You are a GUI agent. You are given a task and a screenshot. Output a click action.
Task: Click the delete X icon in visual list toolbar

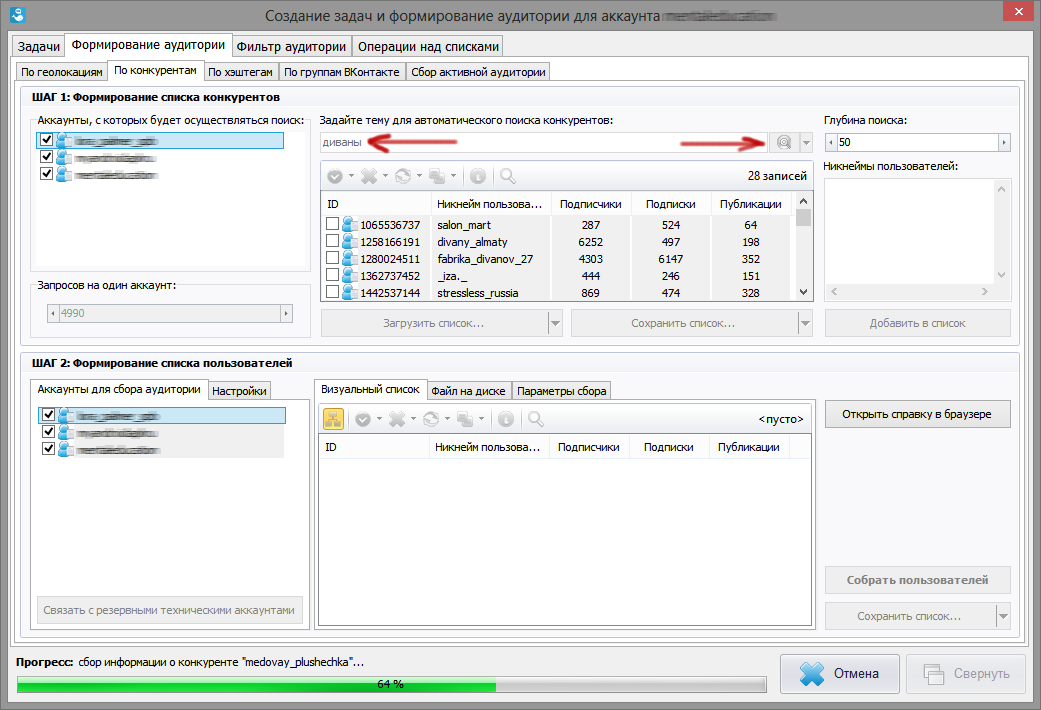[397, 419]
